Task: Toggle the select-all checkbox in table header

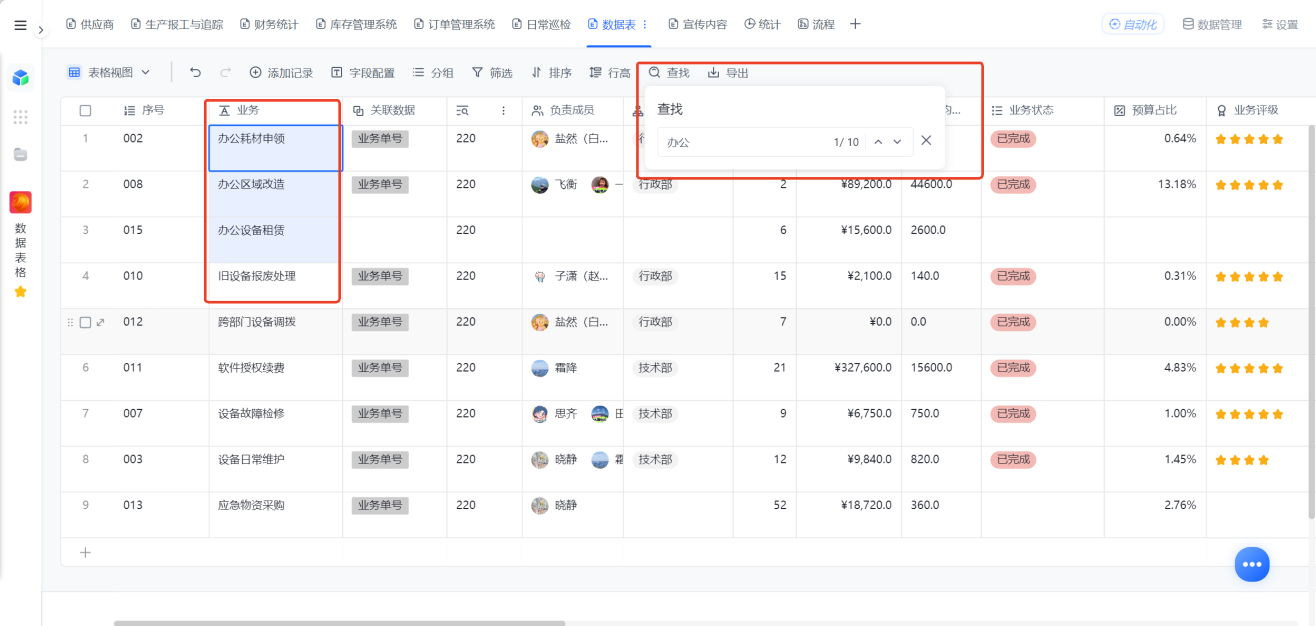Action: 85,111
